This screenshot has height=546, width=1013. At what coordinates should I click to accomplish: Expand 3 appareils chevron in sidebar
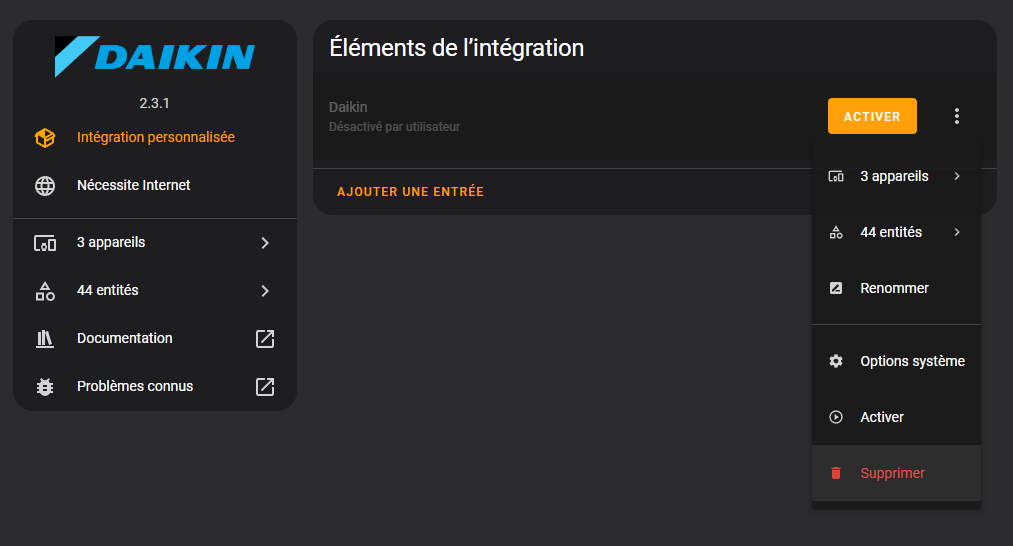tap(265, 243)
